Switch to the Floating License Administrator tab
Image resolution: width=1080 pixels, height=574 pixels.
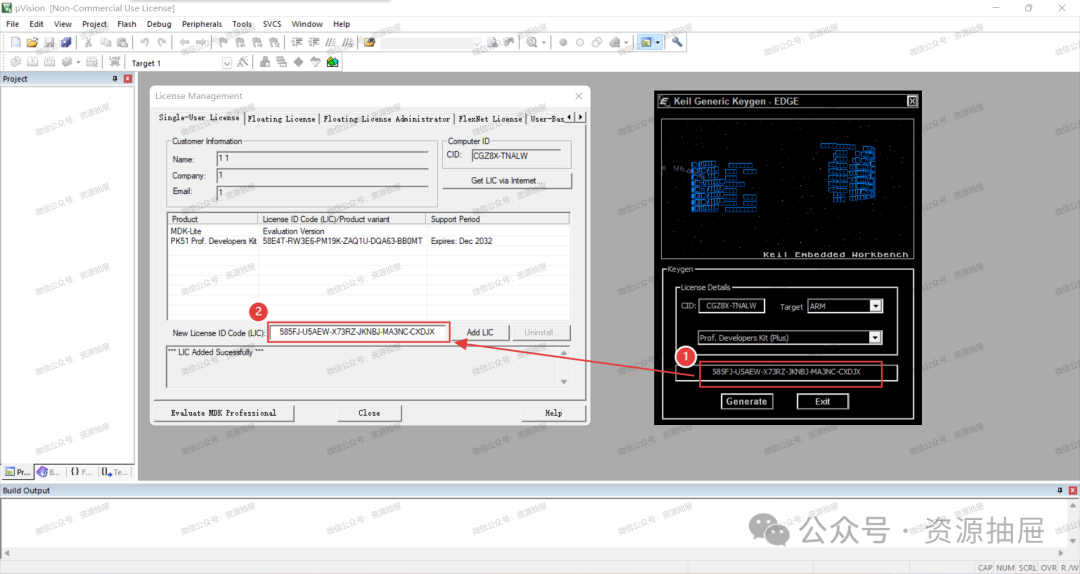pyautogui.click(x=386, y=119)
